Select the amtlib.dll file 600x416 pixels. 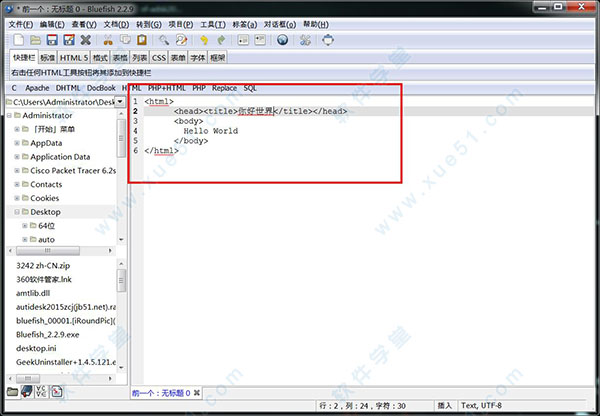click(x=33, y=293)
